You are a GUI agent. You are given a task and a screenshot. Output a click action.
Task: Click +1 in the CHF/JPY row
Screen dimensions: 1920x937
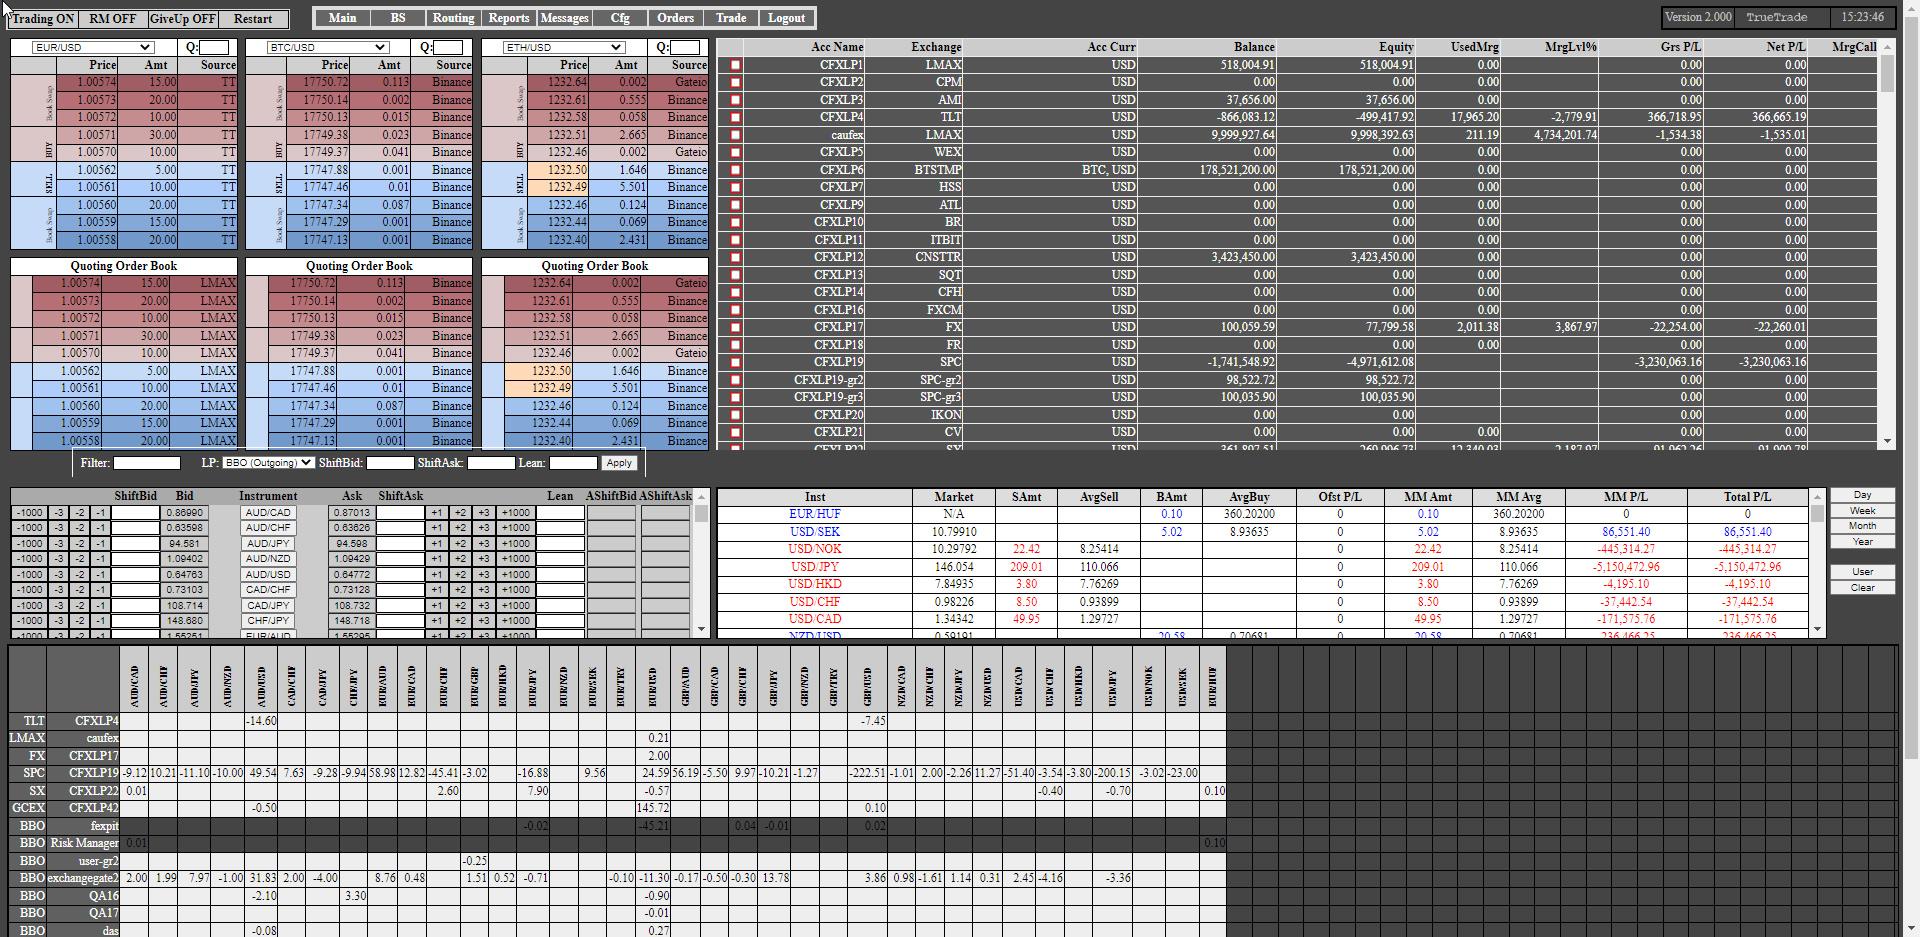point(437,621)
